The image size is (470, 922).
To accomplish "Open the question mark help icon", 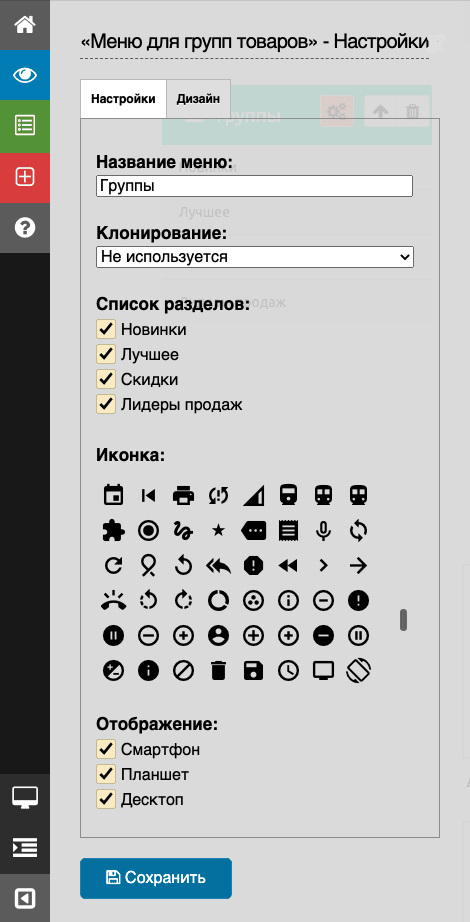I will [25, 228].
